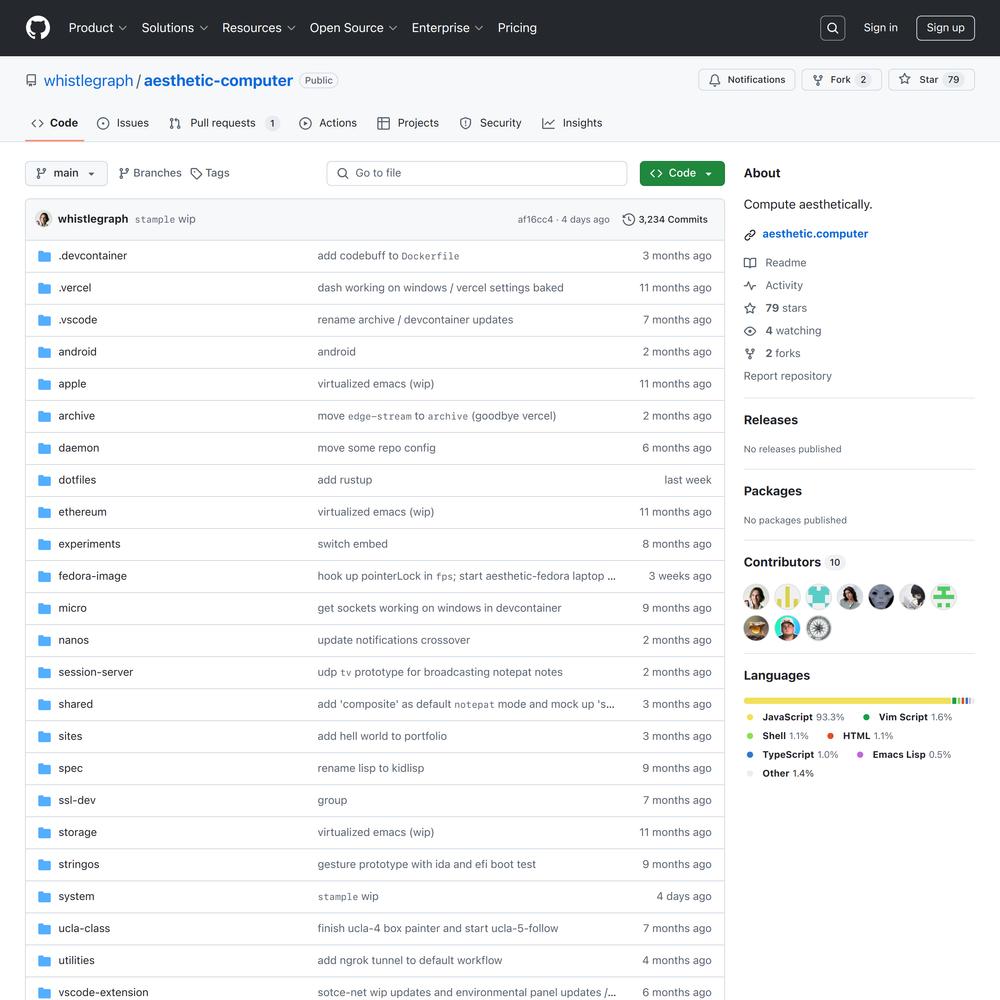The image size is (1000, 1000).
Task: Expand the Open Source menu
Action: [x=353, y=28]
